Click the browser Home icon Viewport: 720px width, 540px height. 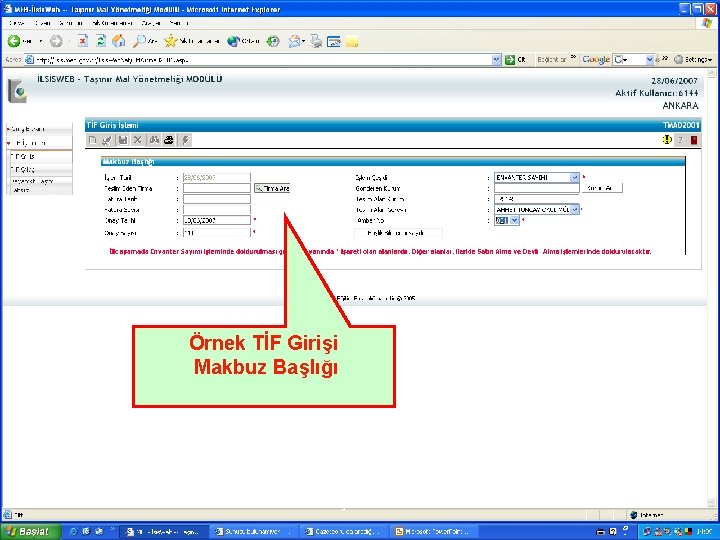(118, 41)
